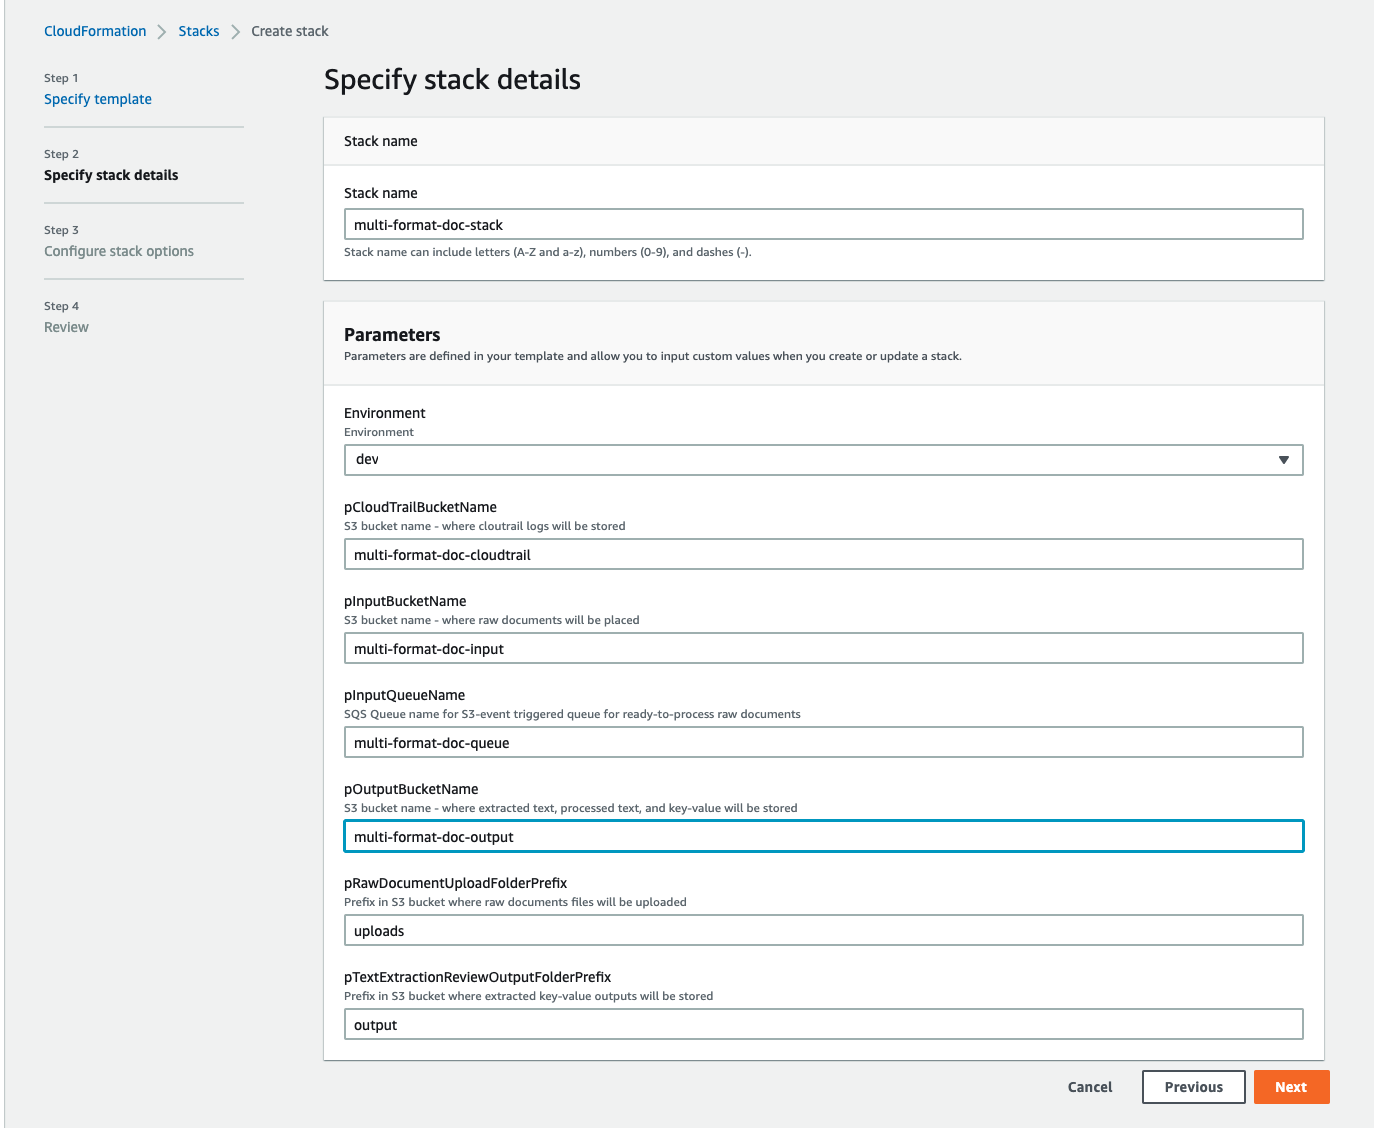Focus the pInputQueueName input field
This screenshot has height=1128, width=1374.
823,742
